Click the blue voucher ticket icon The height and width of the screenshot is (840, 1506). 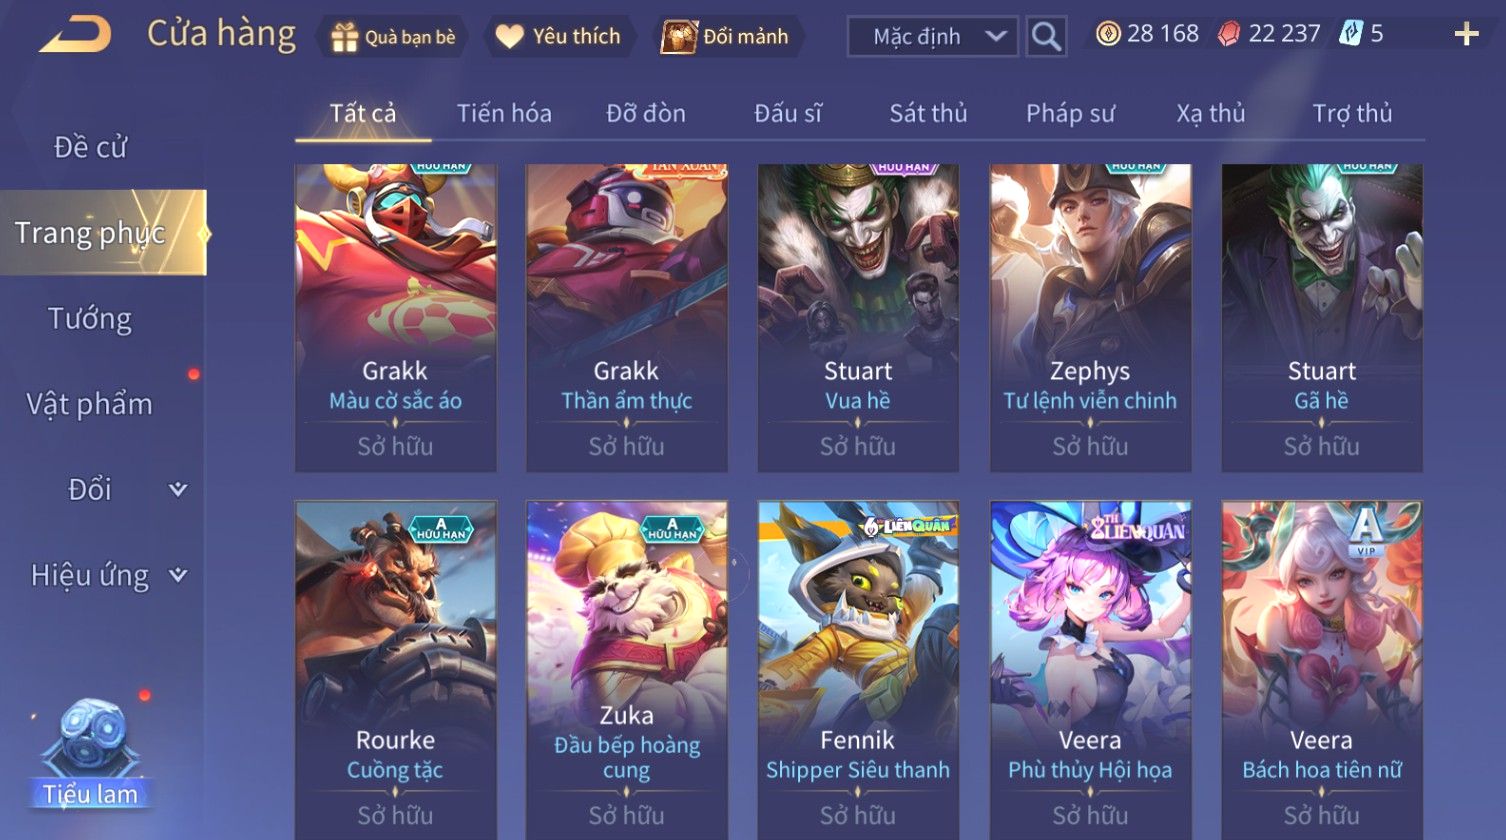tap(1351, 34)
